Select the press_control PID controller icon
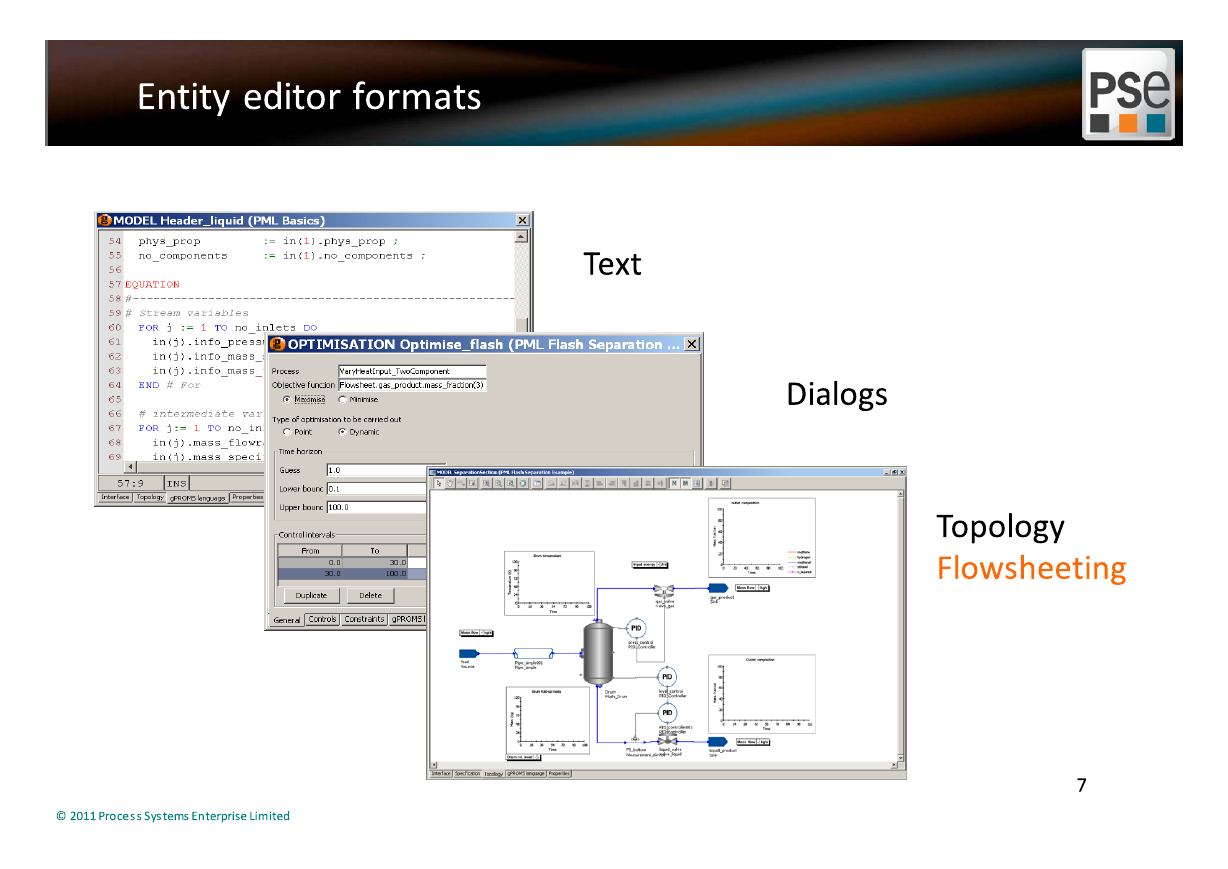1228x869 pixels. (636, 628)
